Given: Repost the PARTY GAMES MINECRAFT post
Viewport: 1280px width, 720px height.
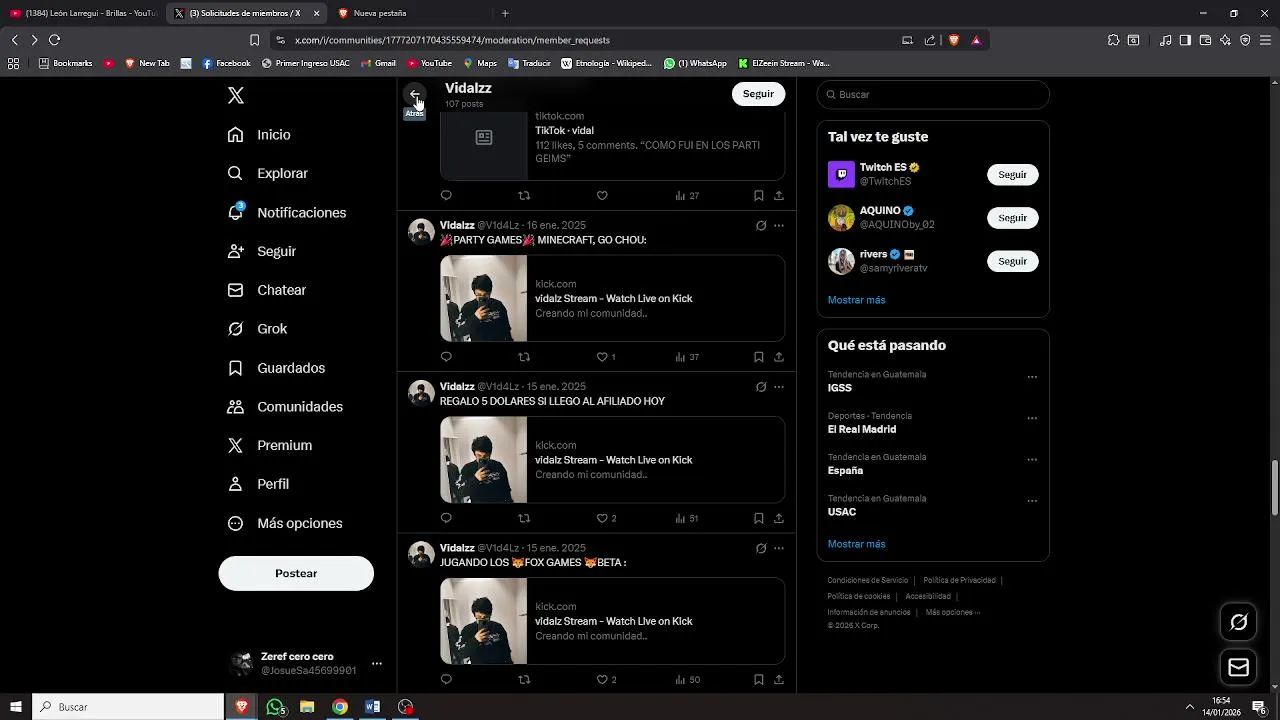Looking at the screenshot, I should (x=524, y=357).
